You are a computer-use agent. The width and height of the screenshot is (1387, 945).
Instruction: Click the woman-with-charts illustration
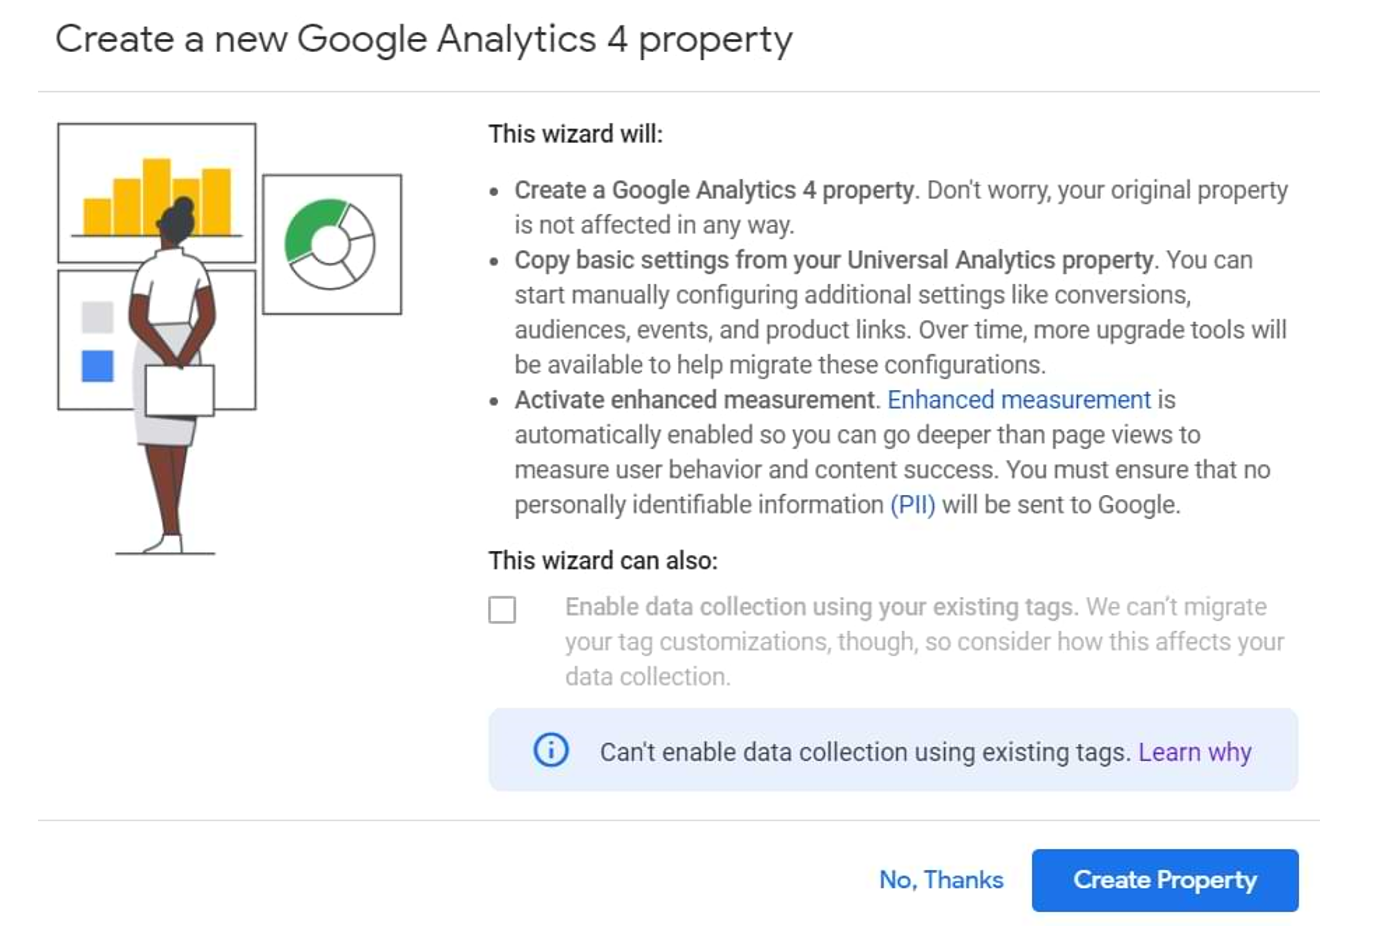coord(229,338)
